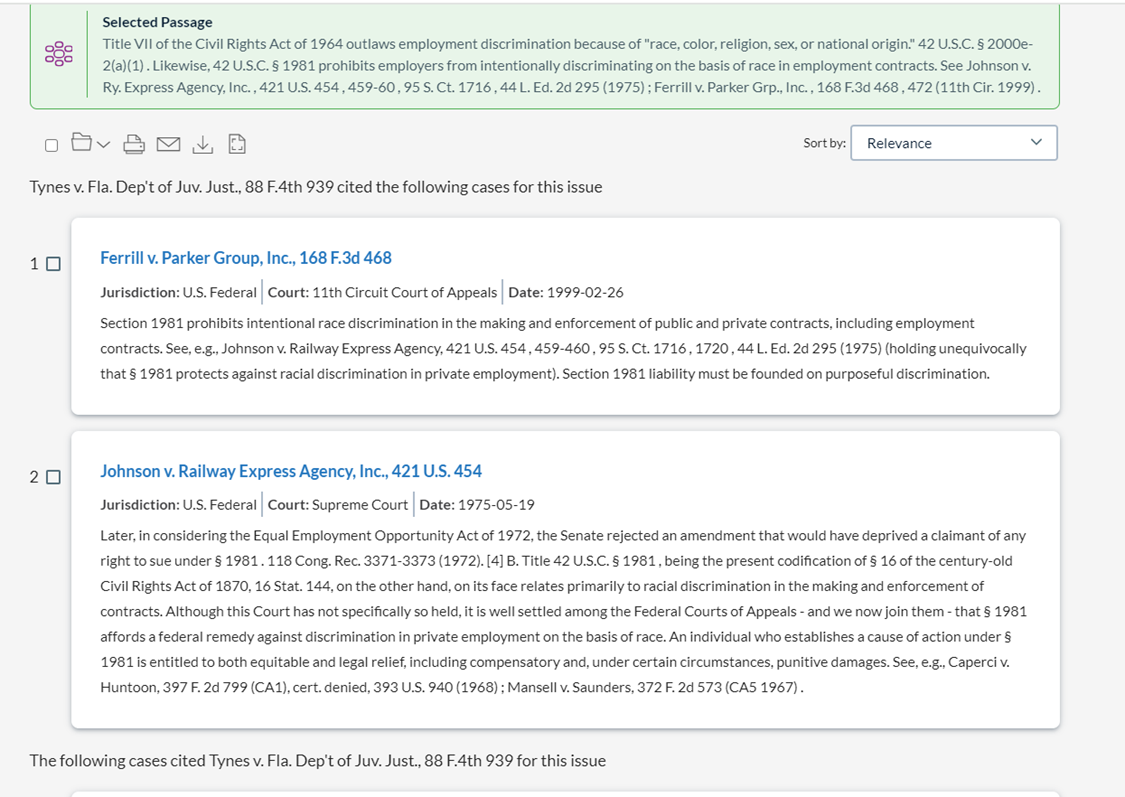Click the 'following cases cited Tynes' heading
The height and width of the screenshot is (797, 1125).
317,760
